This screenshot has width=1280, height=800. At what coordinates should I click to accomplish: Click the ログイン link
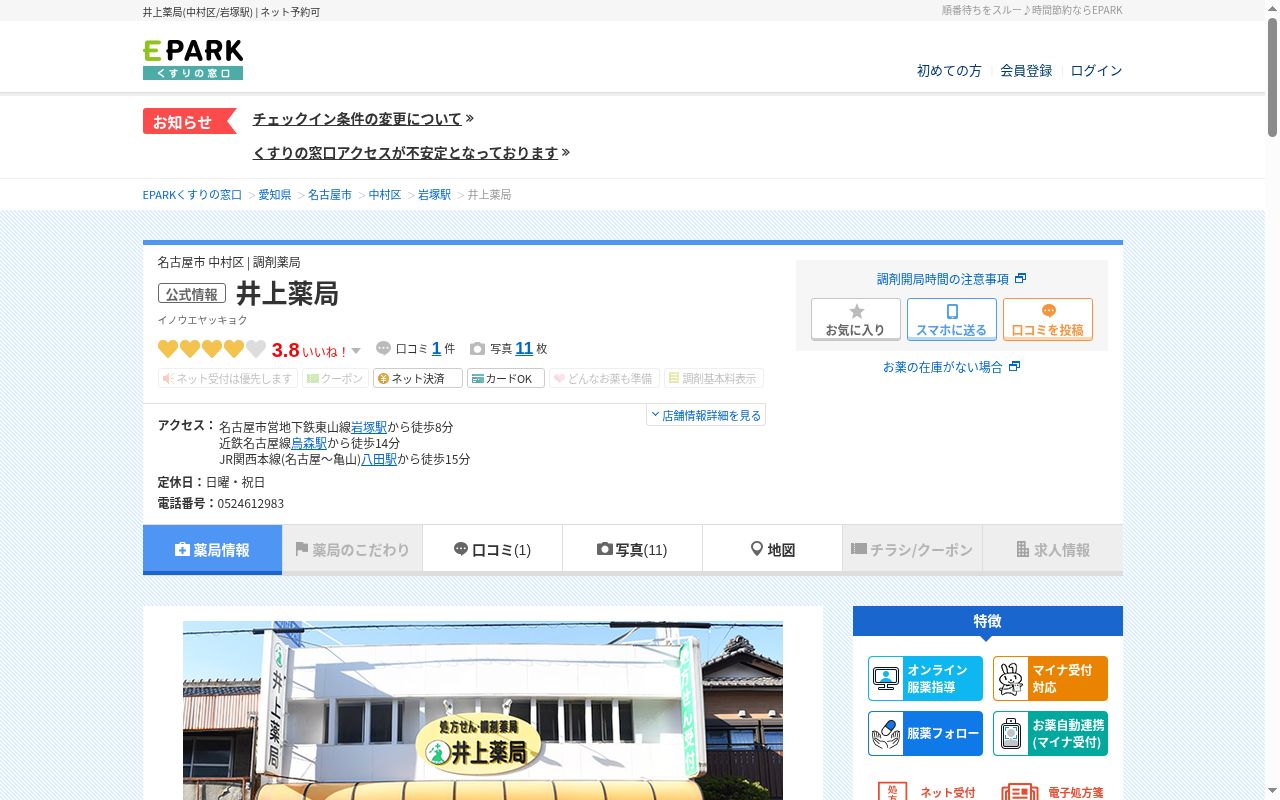[x=1096, y=71]
